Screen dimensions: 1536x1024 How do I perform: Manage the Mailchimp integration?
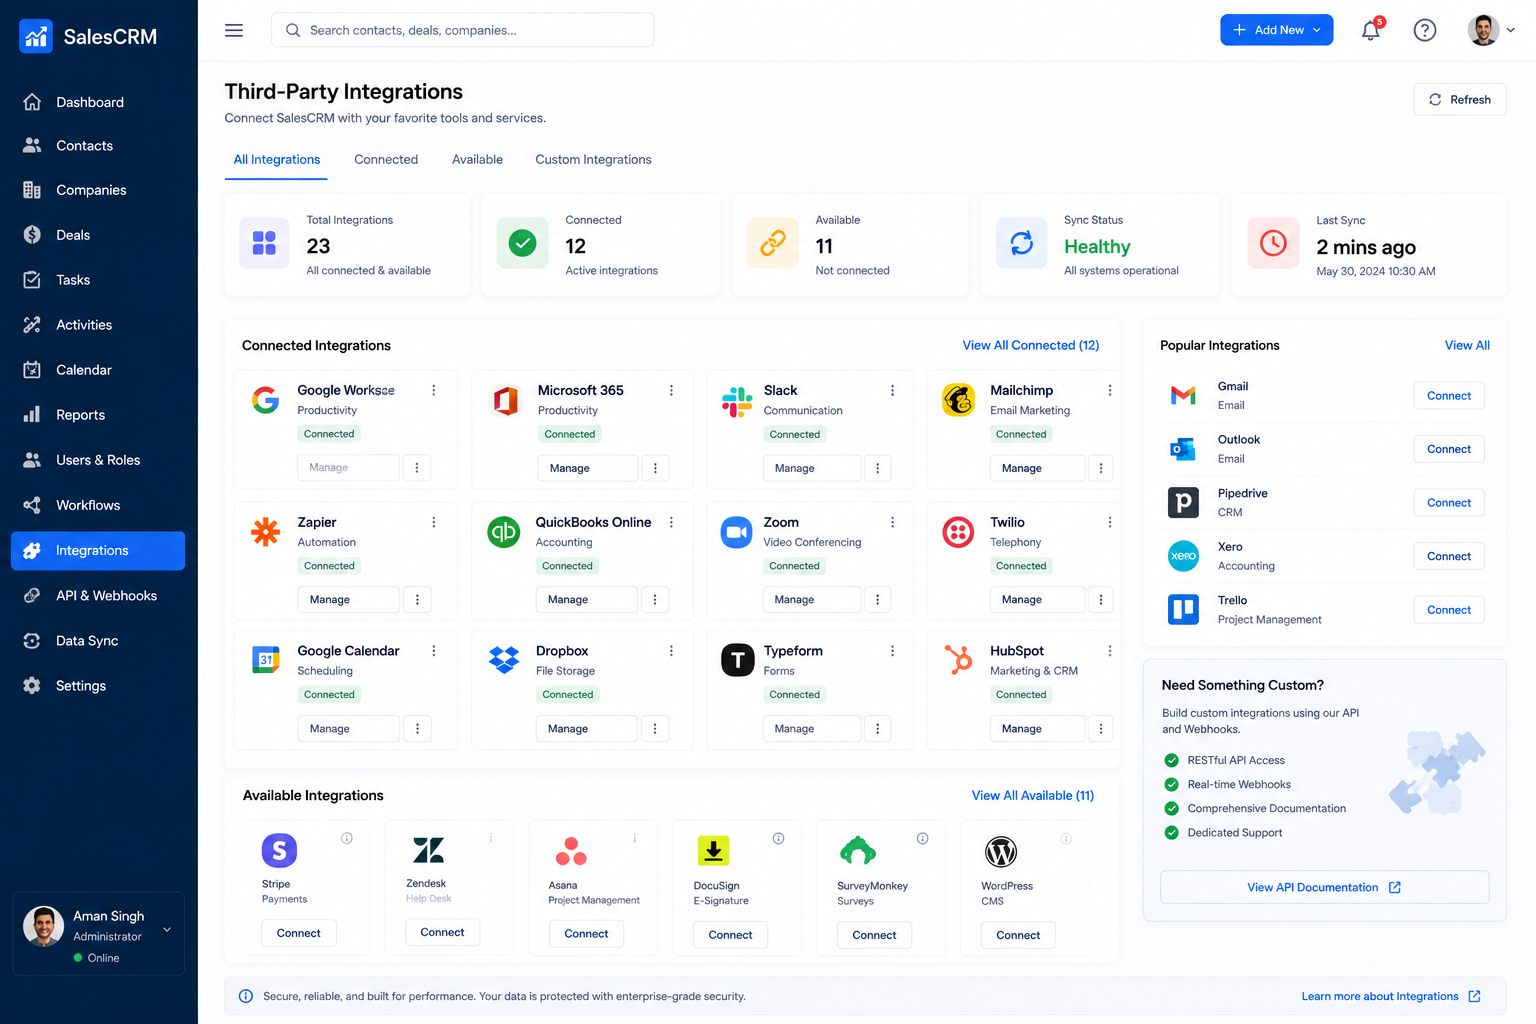tap(1037, 468)
